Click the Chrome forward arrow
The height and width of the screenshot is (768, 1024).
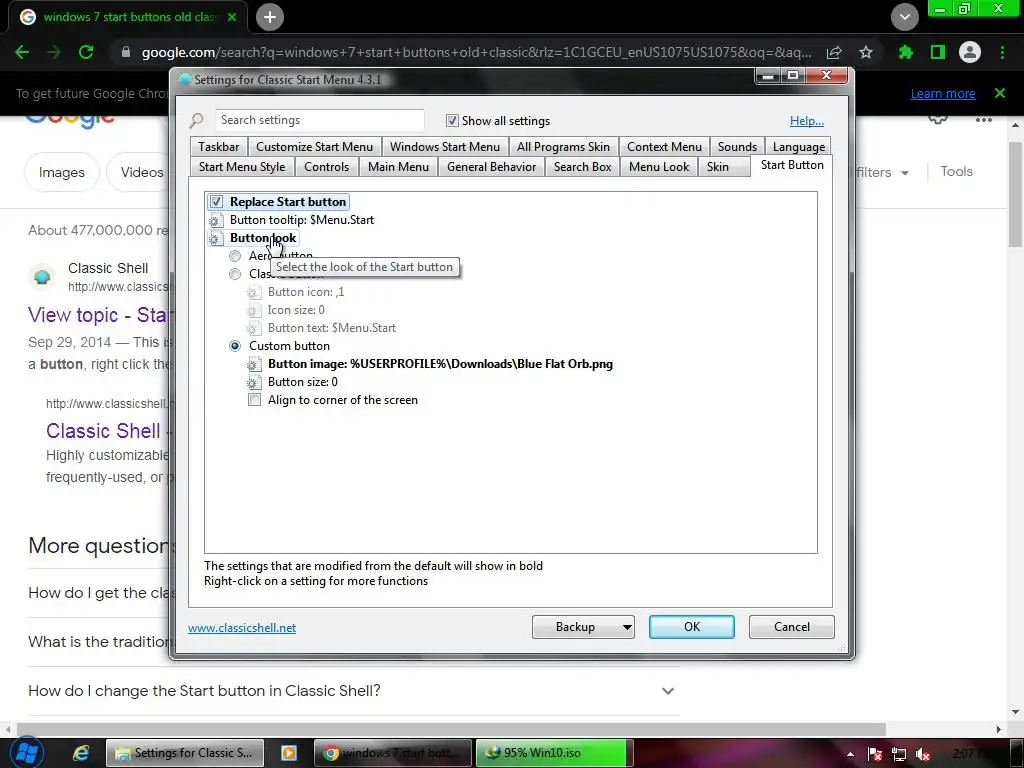tap(54, 52)
